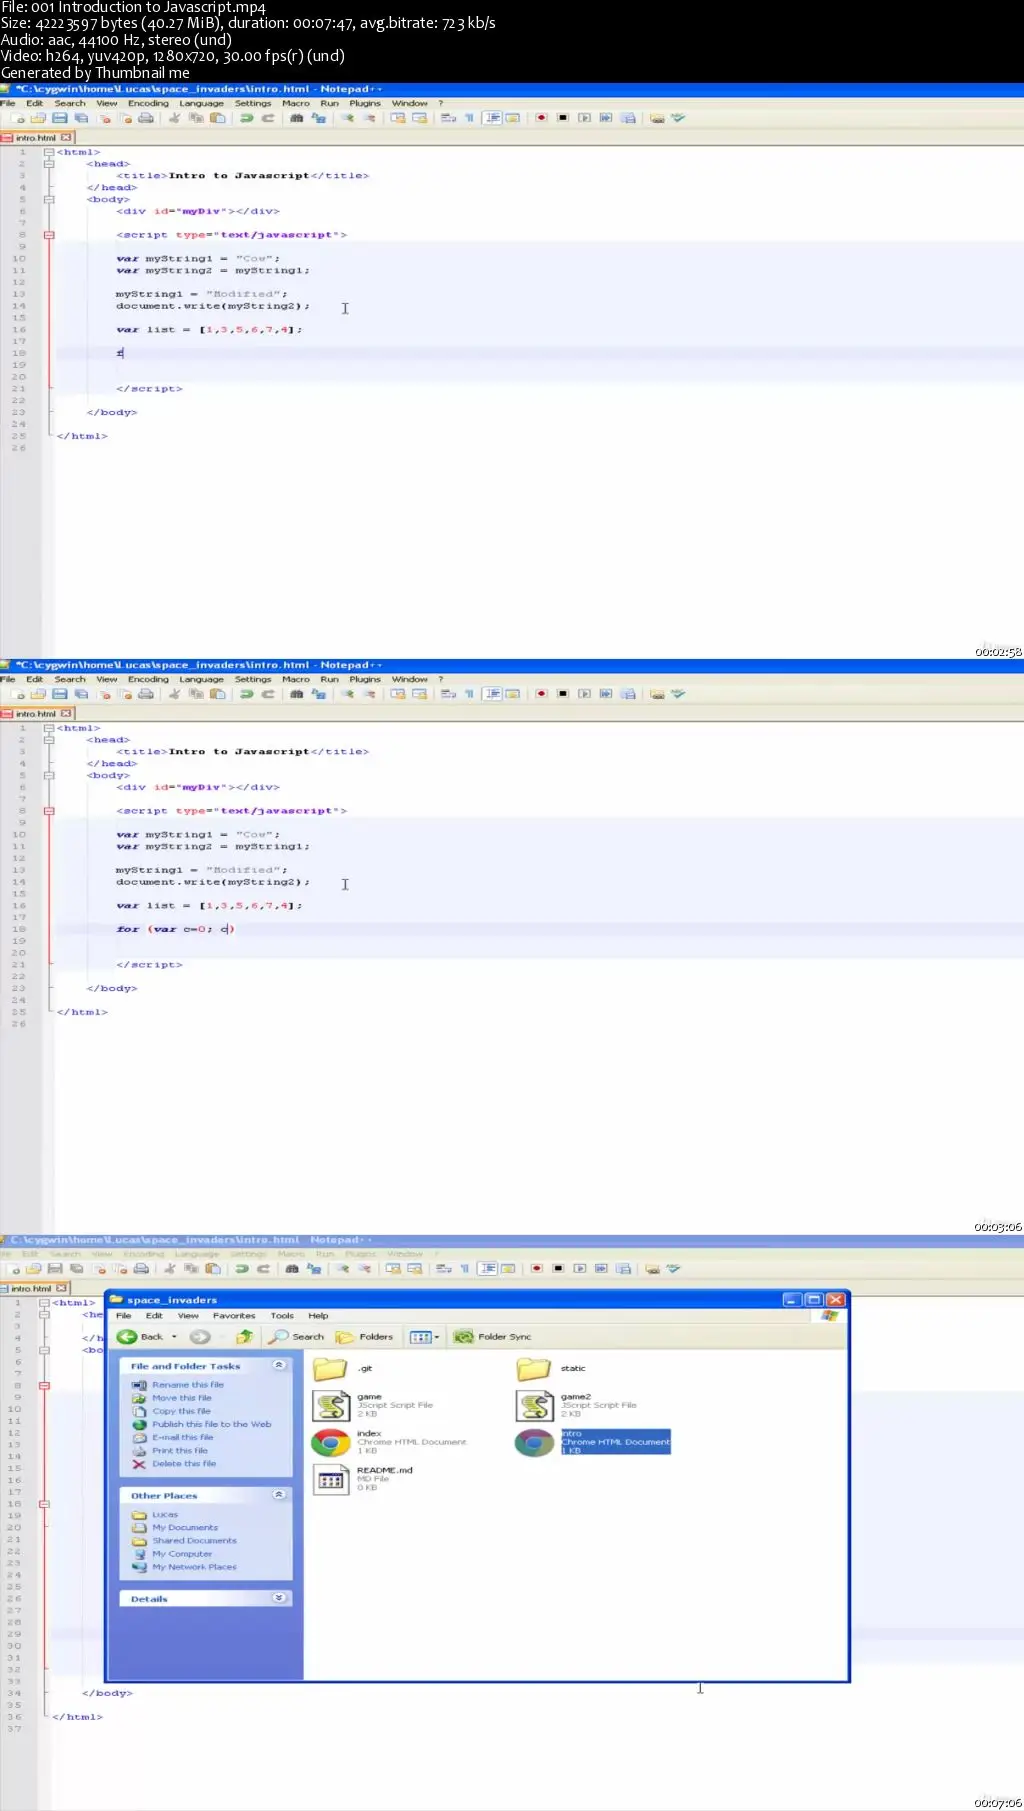Viewport: 1024px width, 1811px height.
Task: Select README.md file icon
Action: [331, 1479]
